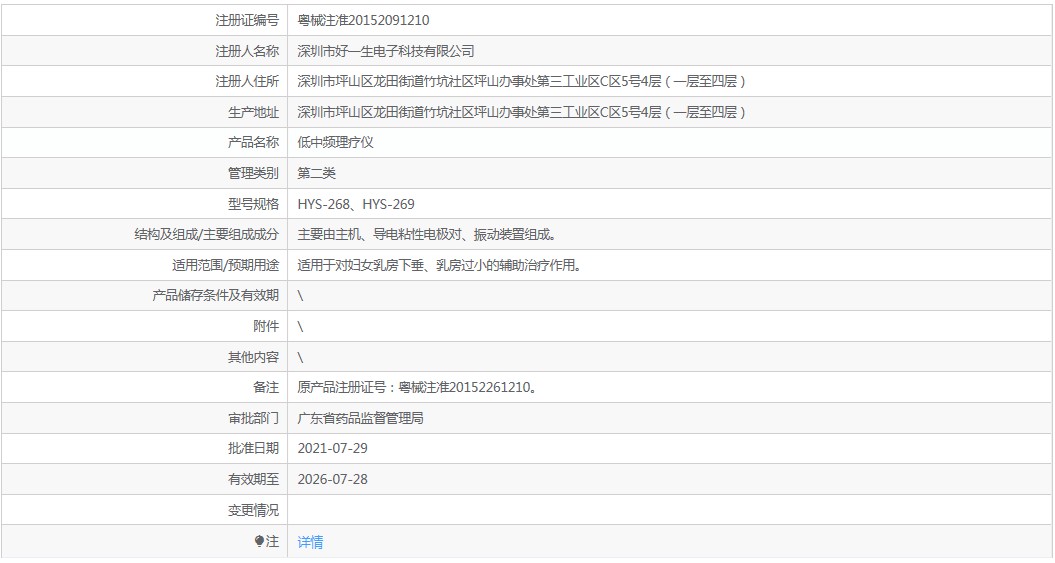
Task: Click the 适用范围/预期用途 label
Action: (x=225, y=266)
